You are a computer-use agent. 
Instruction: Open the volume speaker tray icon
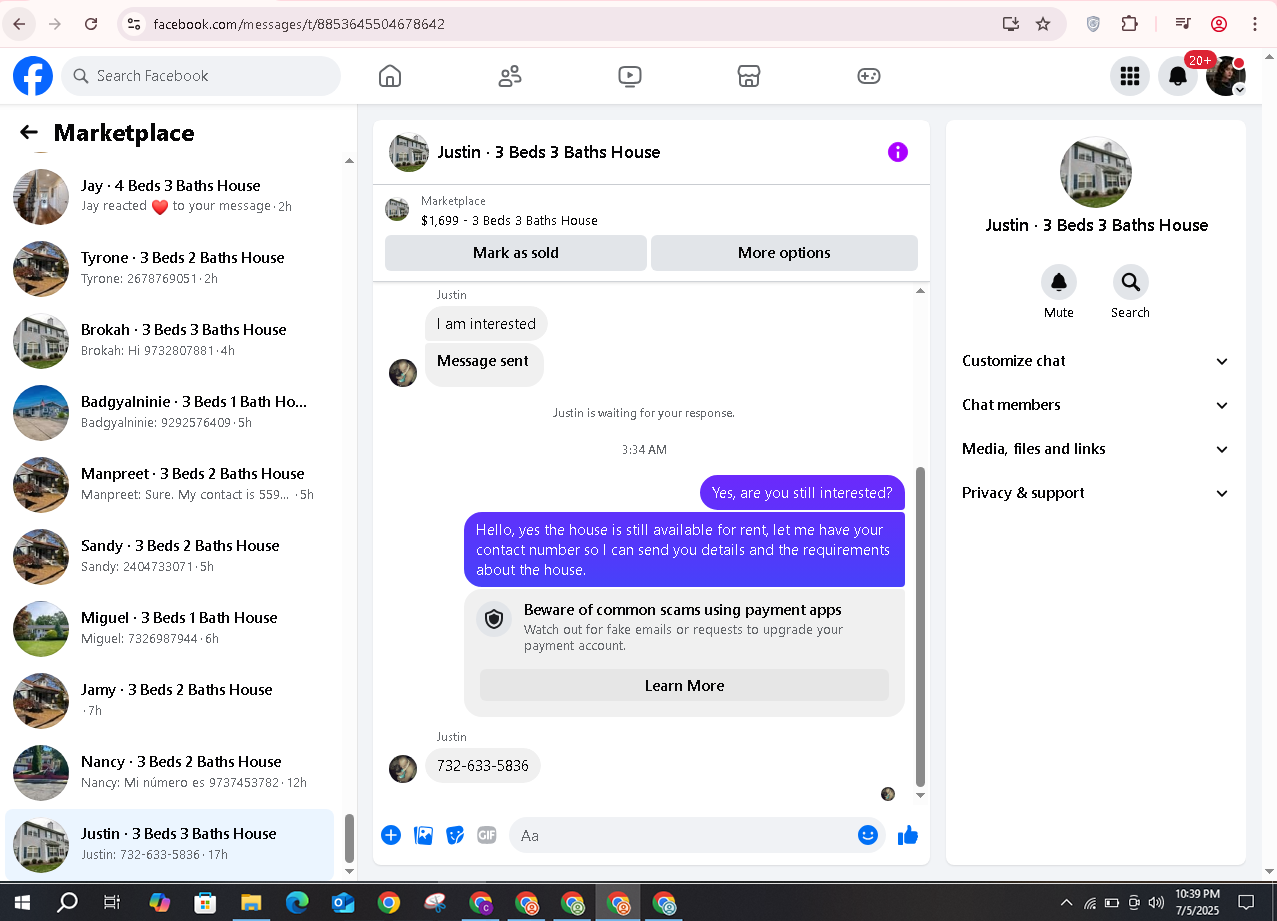click(x=1156, y=903)
